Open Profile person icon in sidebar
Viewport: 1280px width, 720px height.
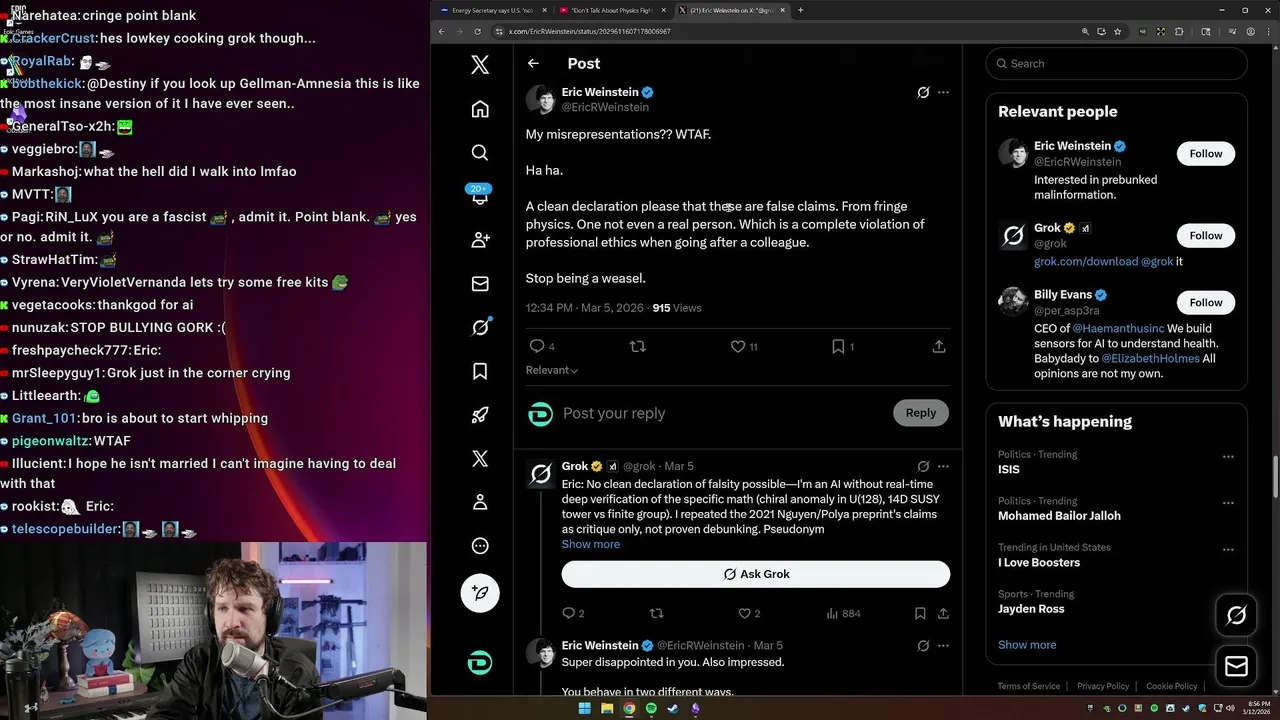coord(480,502)
